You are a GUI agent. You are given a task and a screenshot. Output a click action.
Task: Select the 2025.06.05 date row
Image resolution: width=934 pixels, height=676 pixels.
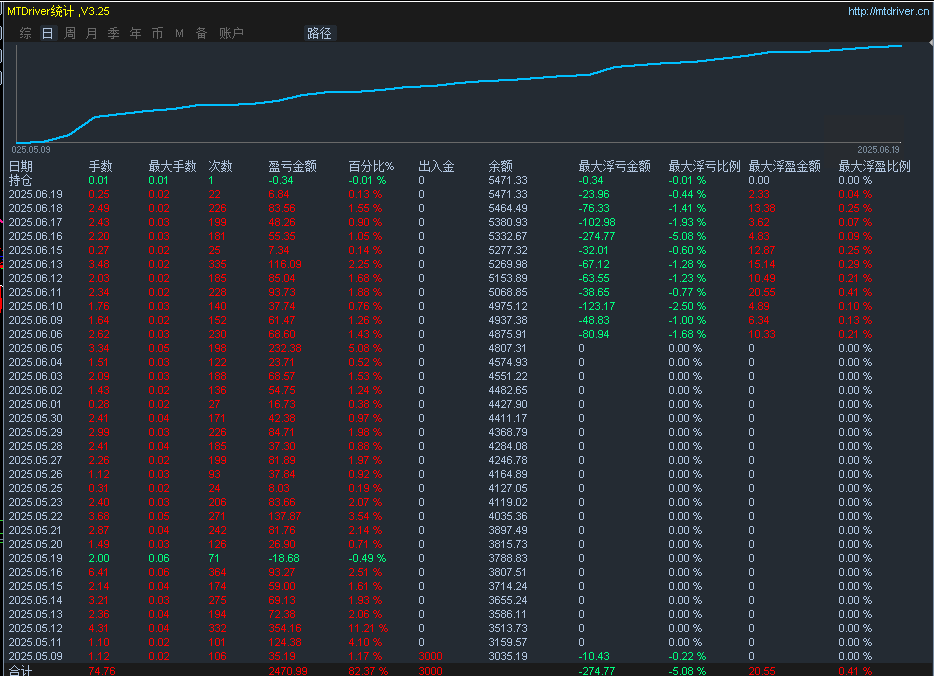36,348
